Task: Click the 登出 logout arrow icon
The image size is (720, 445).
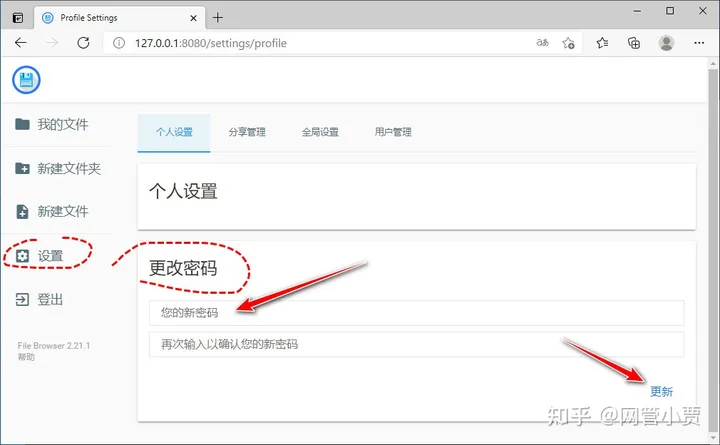Action: tap(22, 299)
